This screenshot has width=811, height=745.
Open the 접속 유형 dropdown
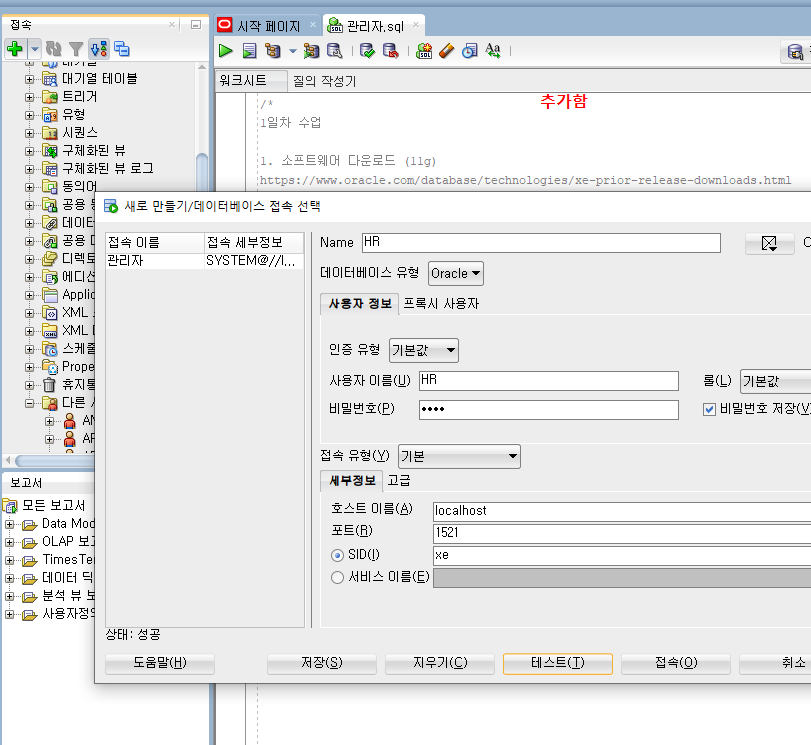point(459,456)
